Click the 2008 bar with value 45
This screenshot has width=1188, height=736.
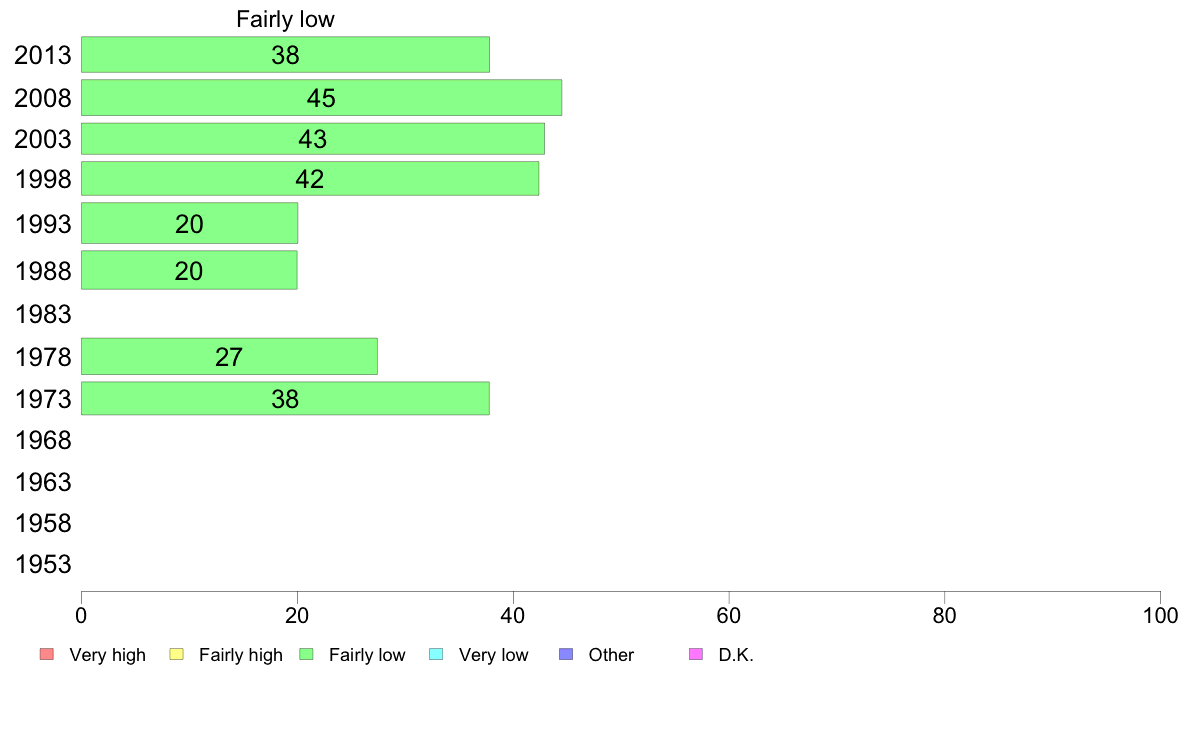tap(321, 98)
